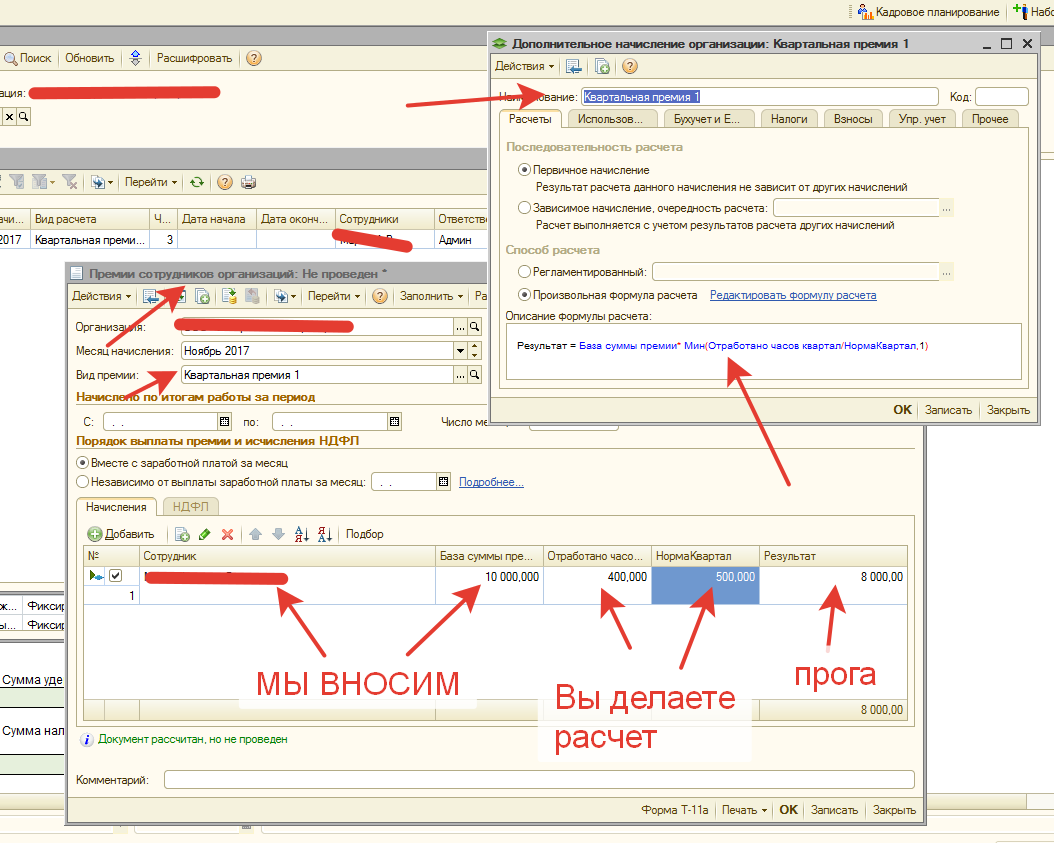Click the red X delete row icon
Screen dimensions: 1054x843
pyautogui.click(x=228, y=534)
